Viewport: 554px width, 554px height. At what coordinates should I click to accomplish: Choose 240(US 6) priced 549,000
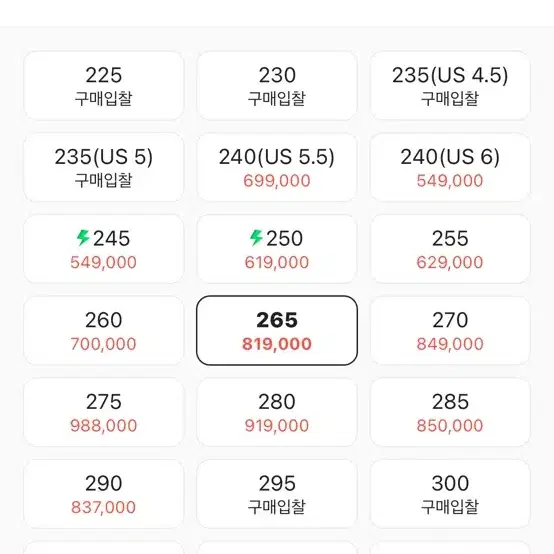tap(450, 167)
